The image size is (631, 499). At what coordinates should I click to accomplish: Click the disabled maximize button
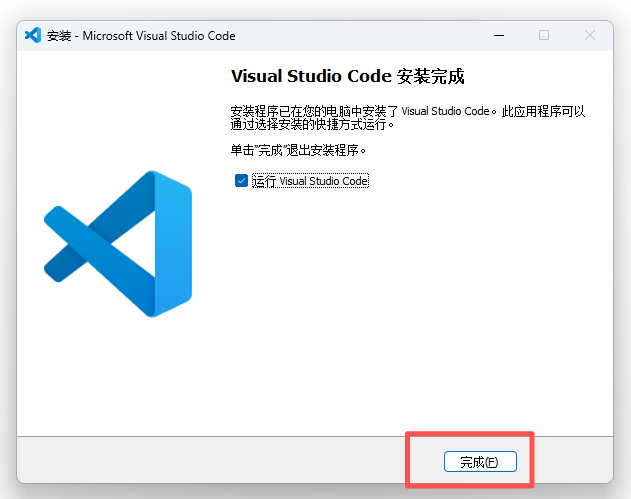point(544,35)
